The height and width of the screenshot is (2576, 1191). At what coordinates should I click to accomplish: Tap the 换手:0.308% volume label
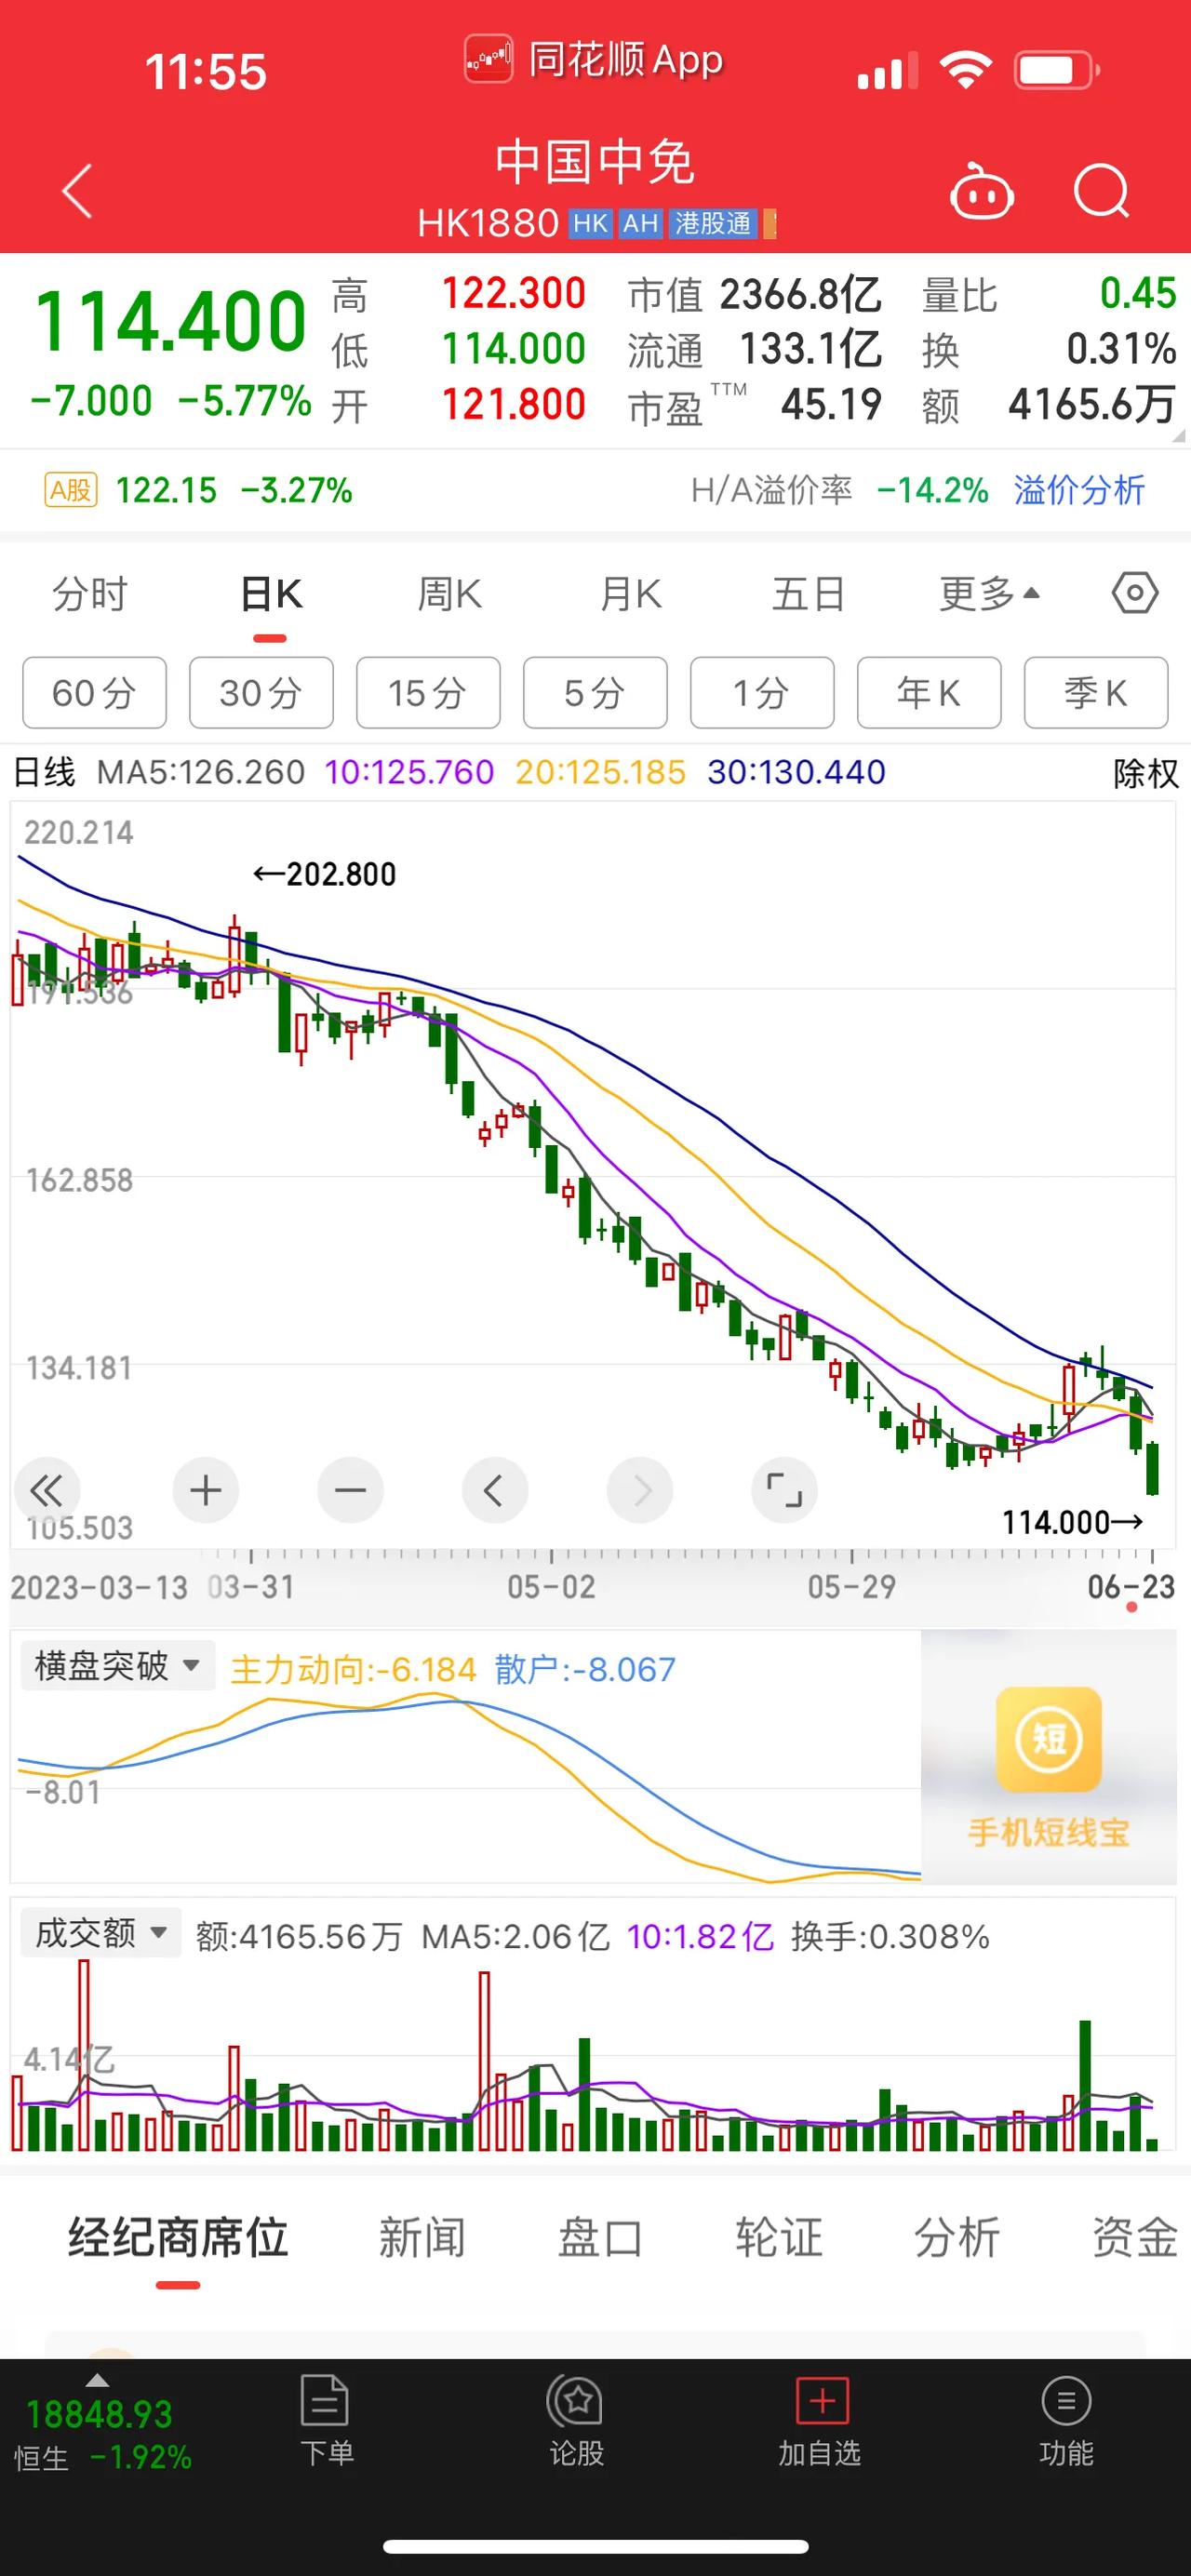pyautogui.click(x=890, y=1936)
